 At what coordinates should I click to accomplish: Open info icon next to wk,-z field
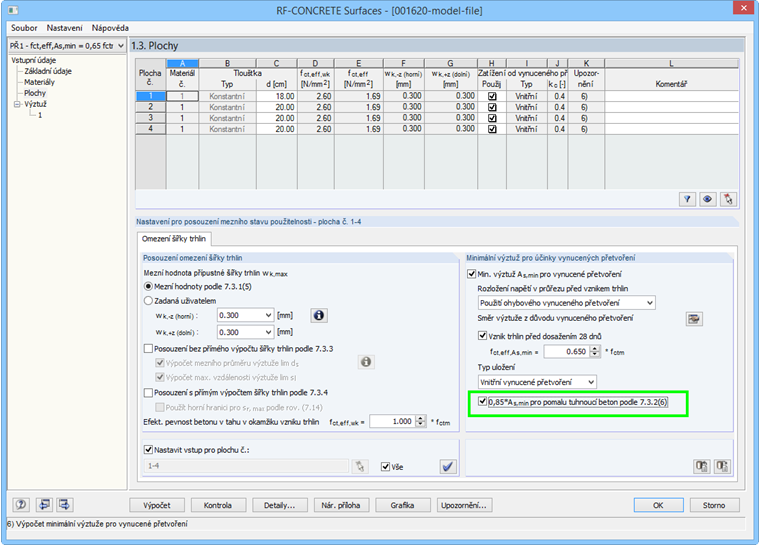(x=318, y=315)
